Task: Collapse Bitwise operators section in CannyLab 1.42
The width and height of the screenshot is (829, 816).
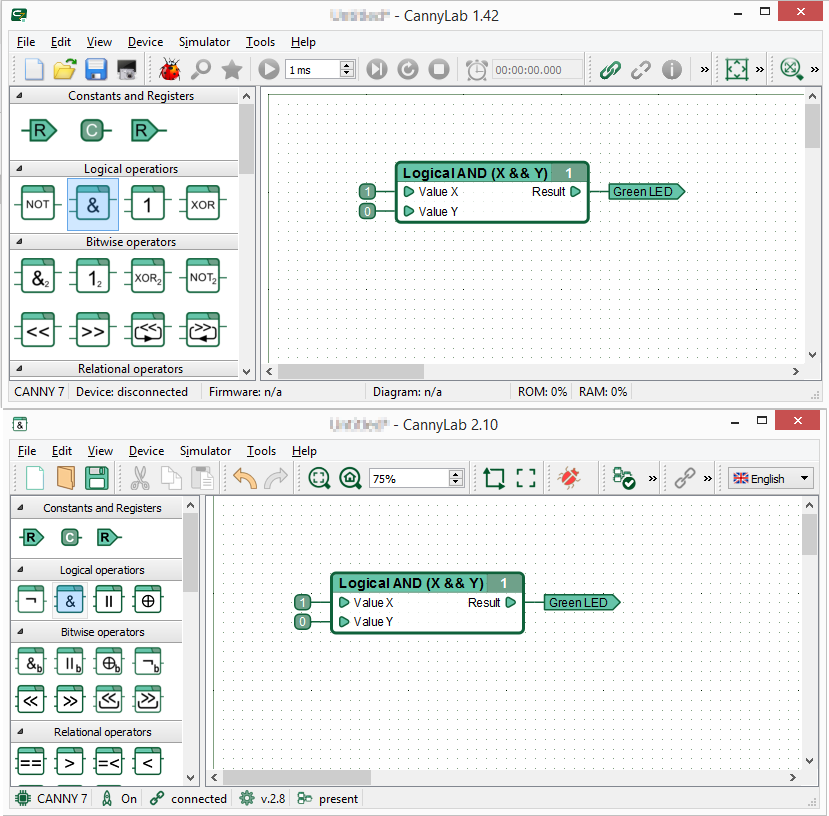Action: (x=20, y=242)
